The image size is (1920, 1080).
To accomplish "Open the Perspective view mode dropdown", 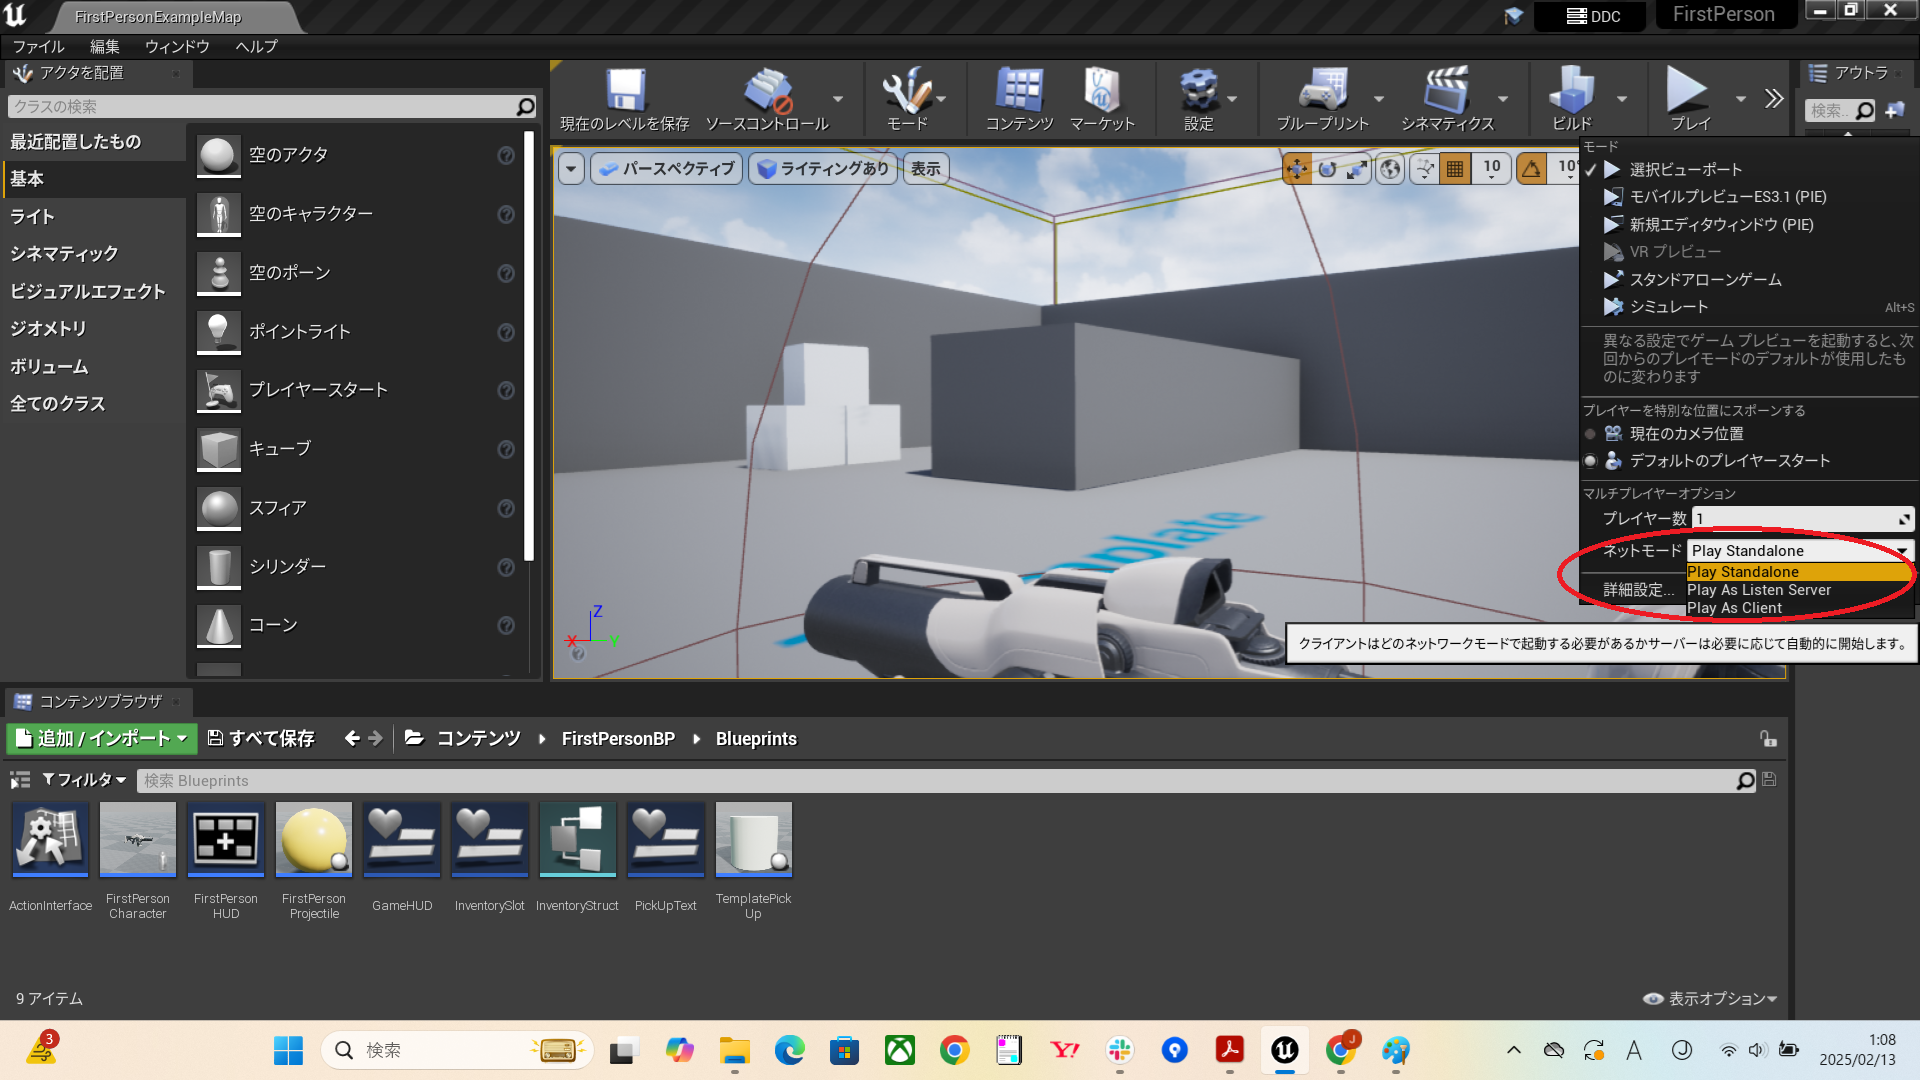I will (x=667, y=169).
